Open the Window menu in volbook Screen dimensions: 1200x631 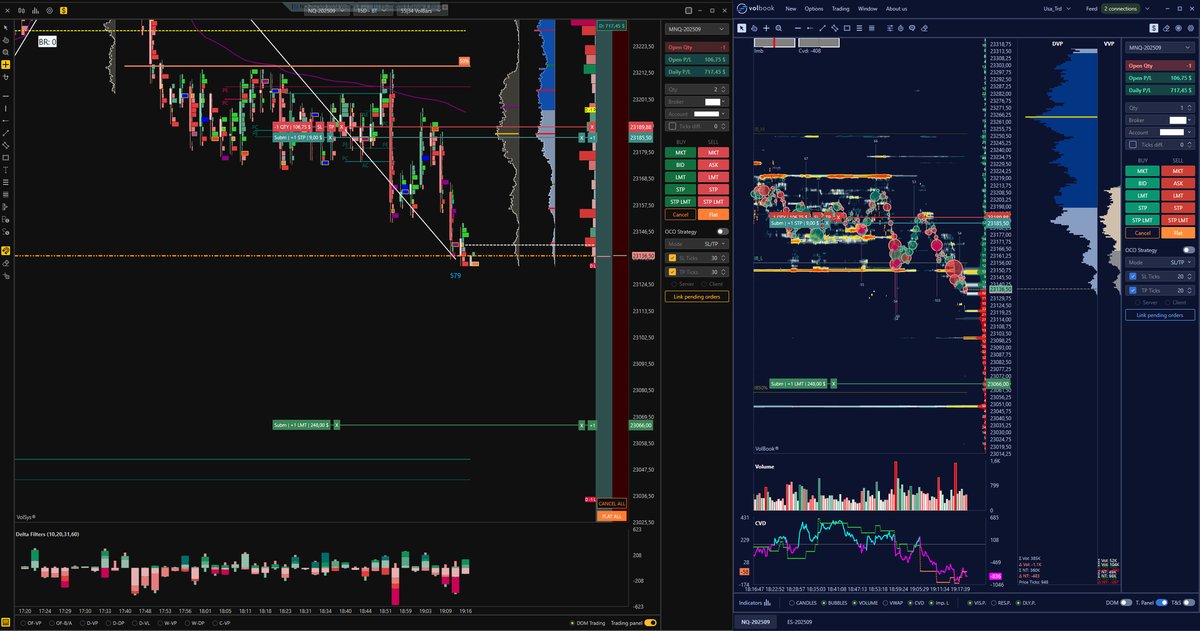[868, 8]
